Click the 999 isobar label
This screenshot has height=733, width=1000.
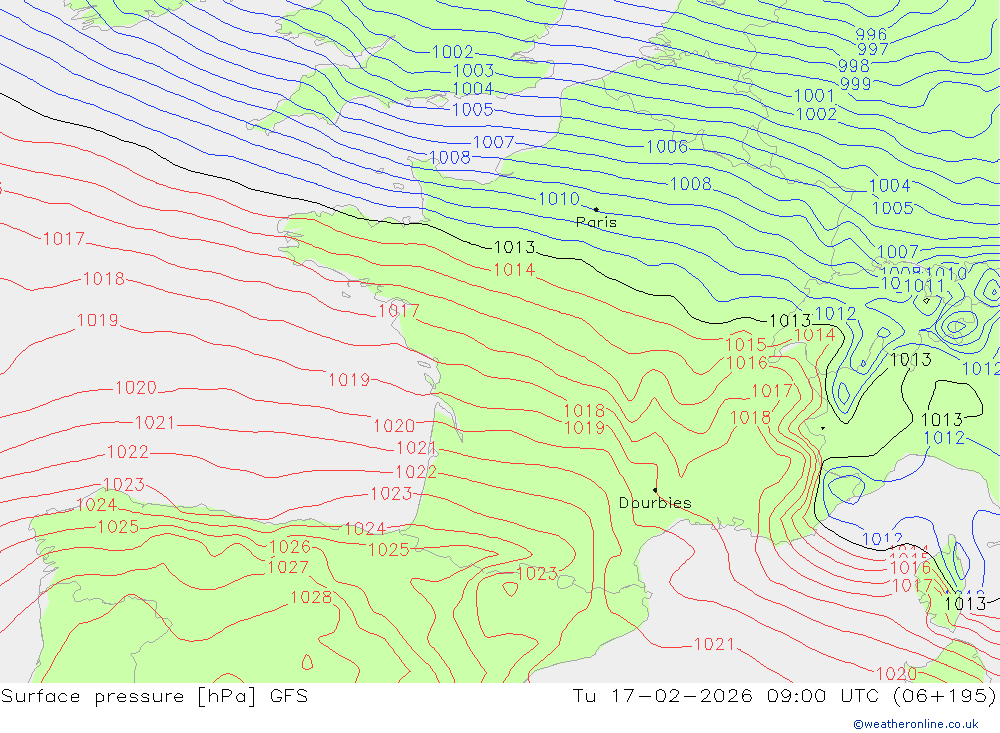coord(856,84)
